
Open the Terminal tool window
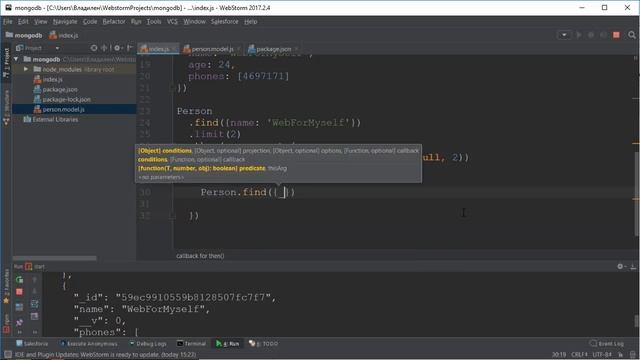(x=191, y=344)
